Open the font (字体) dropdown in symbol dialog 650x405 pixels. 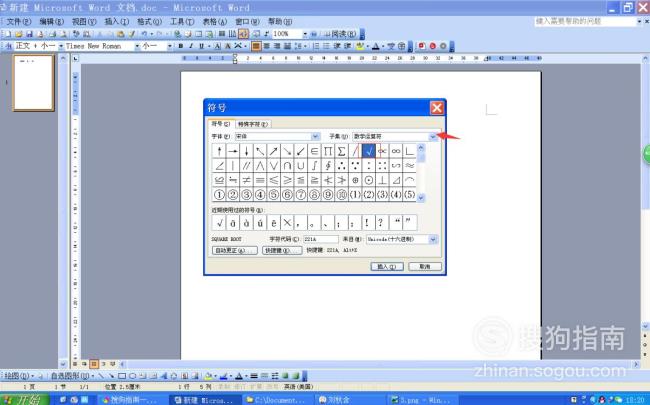(315, 136)
